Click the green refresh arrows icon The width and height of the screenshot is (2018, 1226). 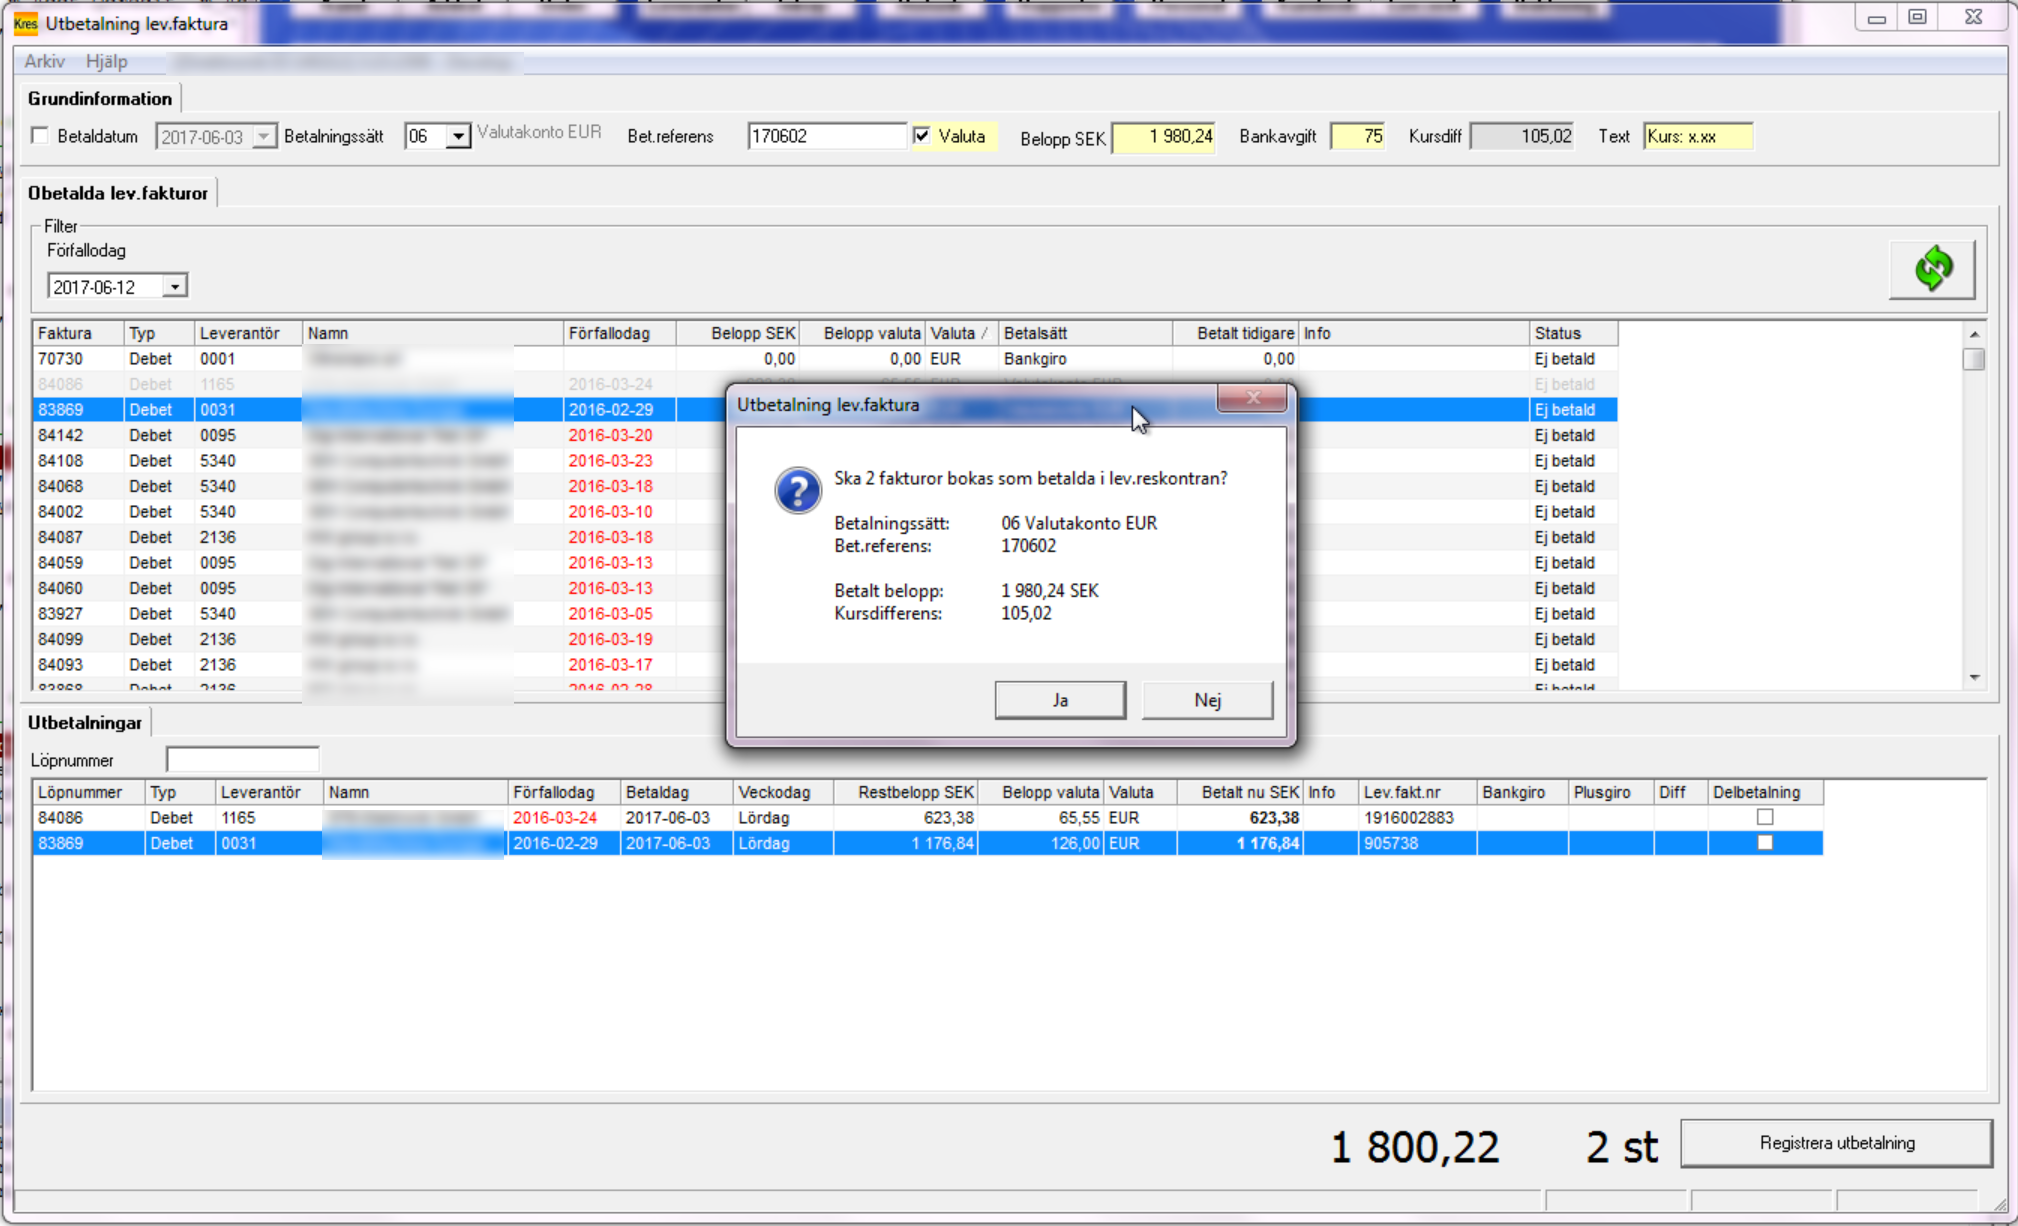(1932, 269)
